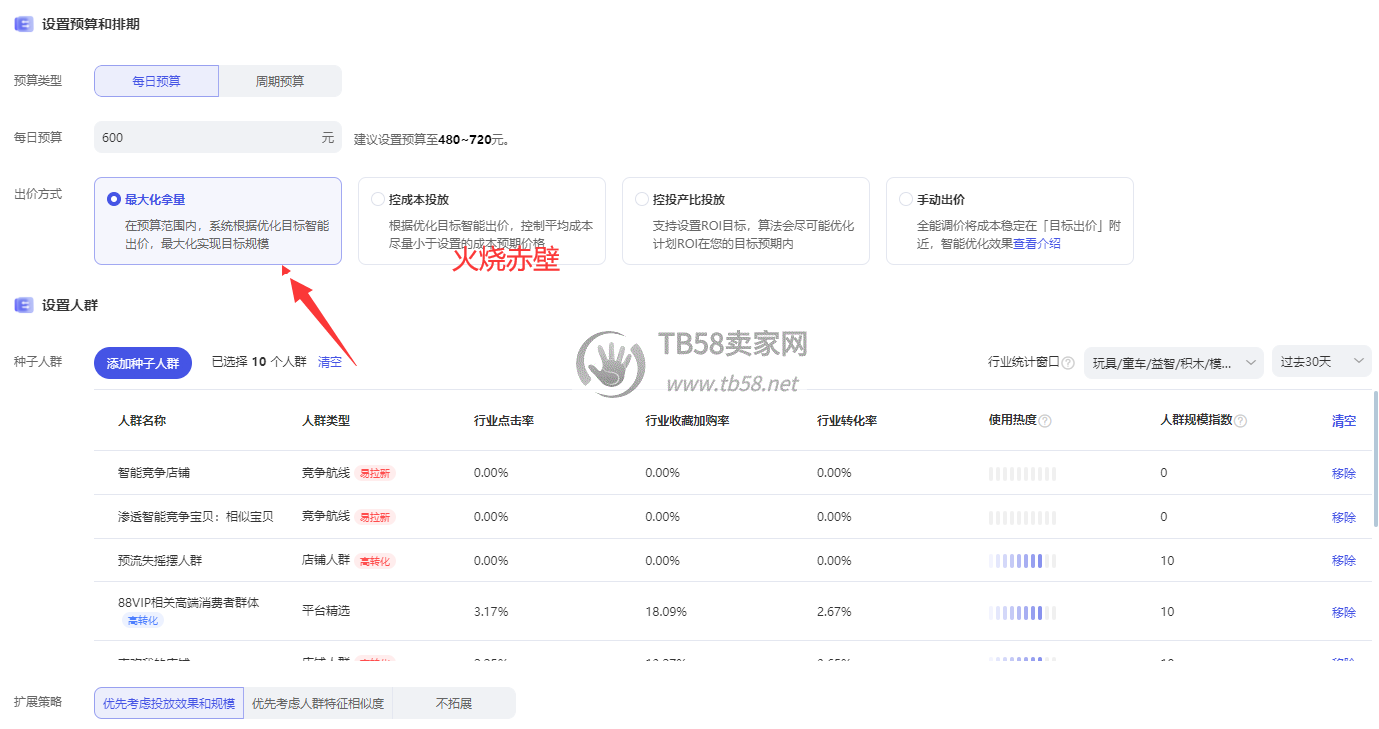Open the industry category dropdown 玩具/童车/益智

click(x=1174, y=362)
